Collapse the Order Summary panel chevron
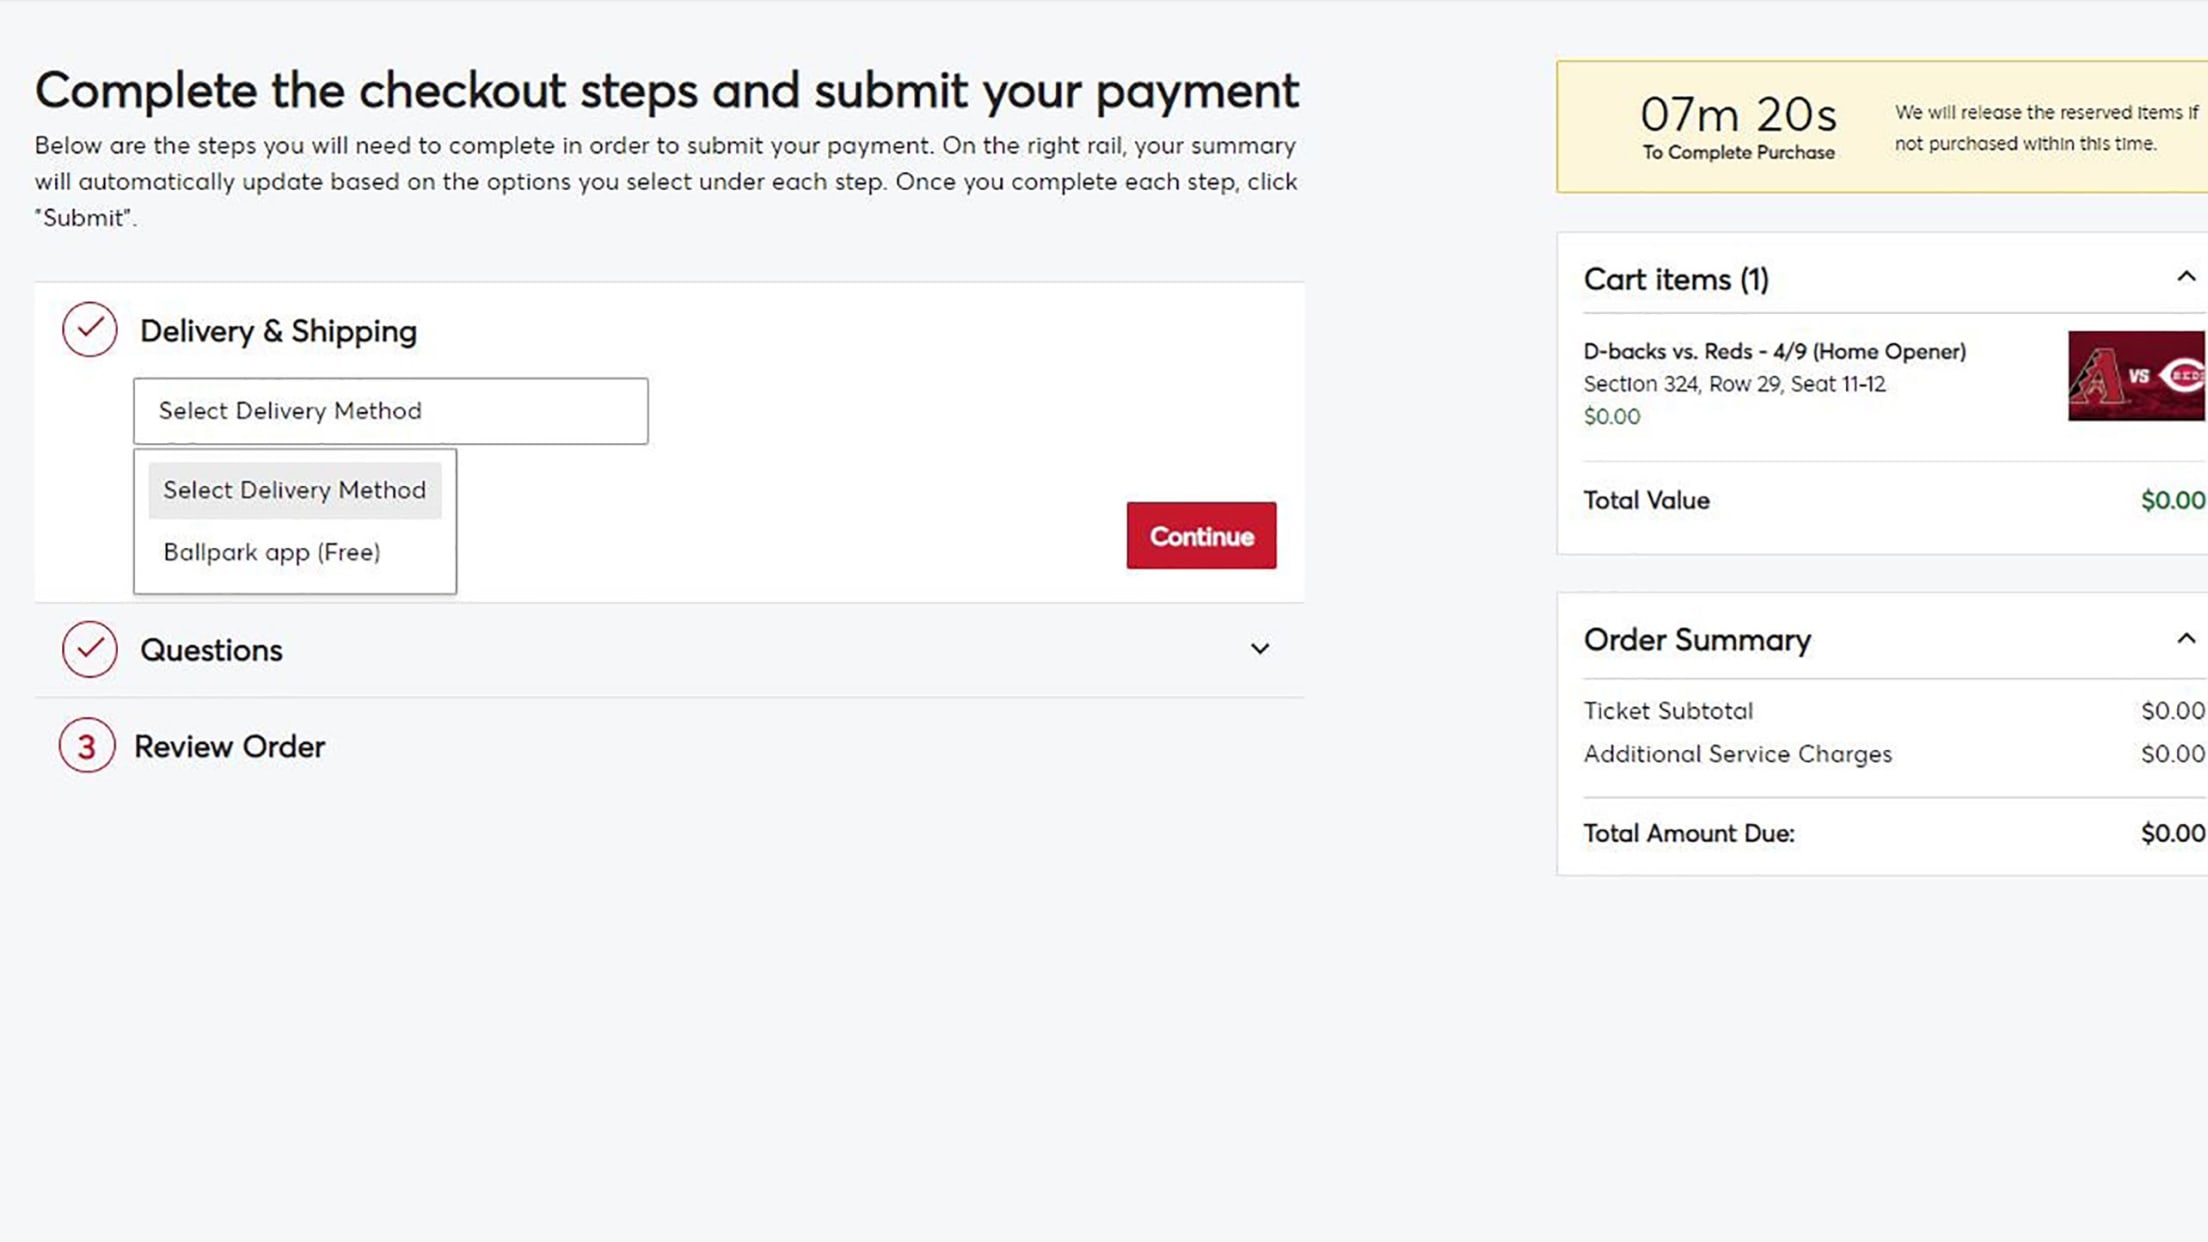The image size is (2208, 1242). point(2186,639)
